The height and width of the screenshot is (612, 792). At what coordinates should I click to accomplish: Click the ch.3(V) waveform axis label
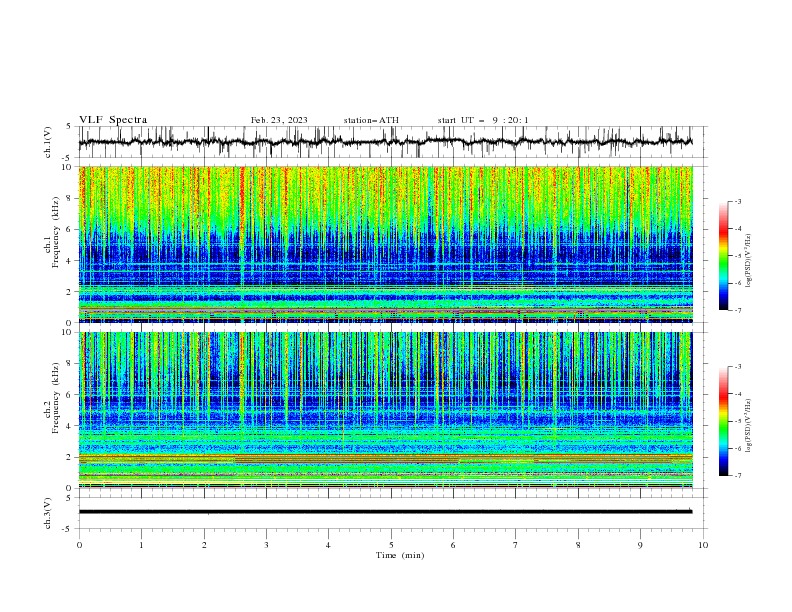pyautogui.click(x=48, y=513)
